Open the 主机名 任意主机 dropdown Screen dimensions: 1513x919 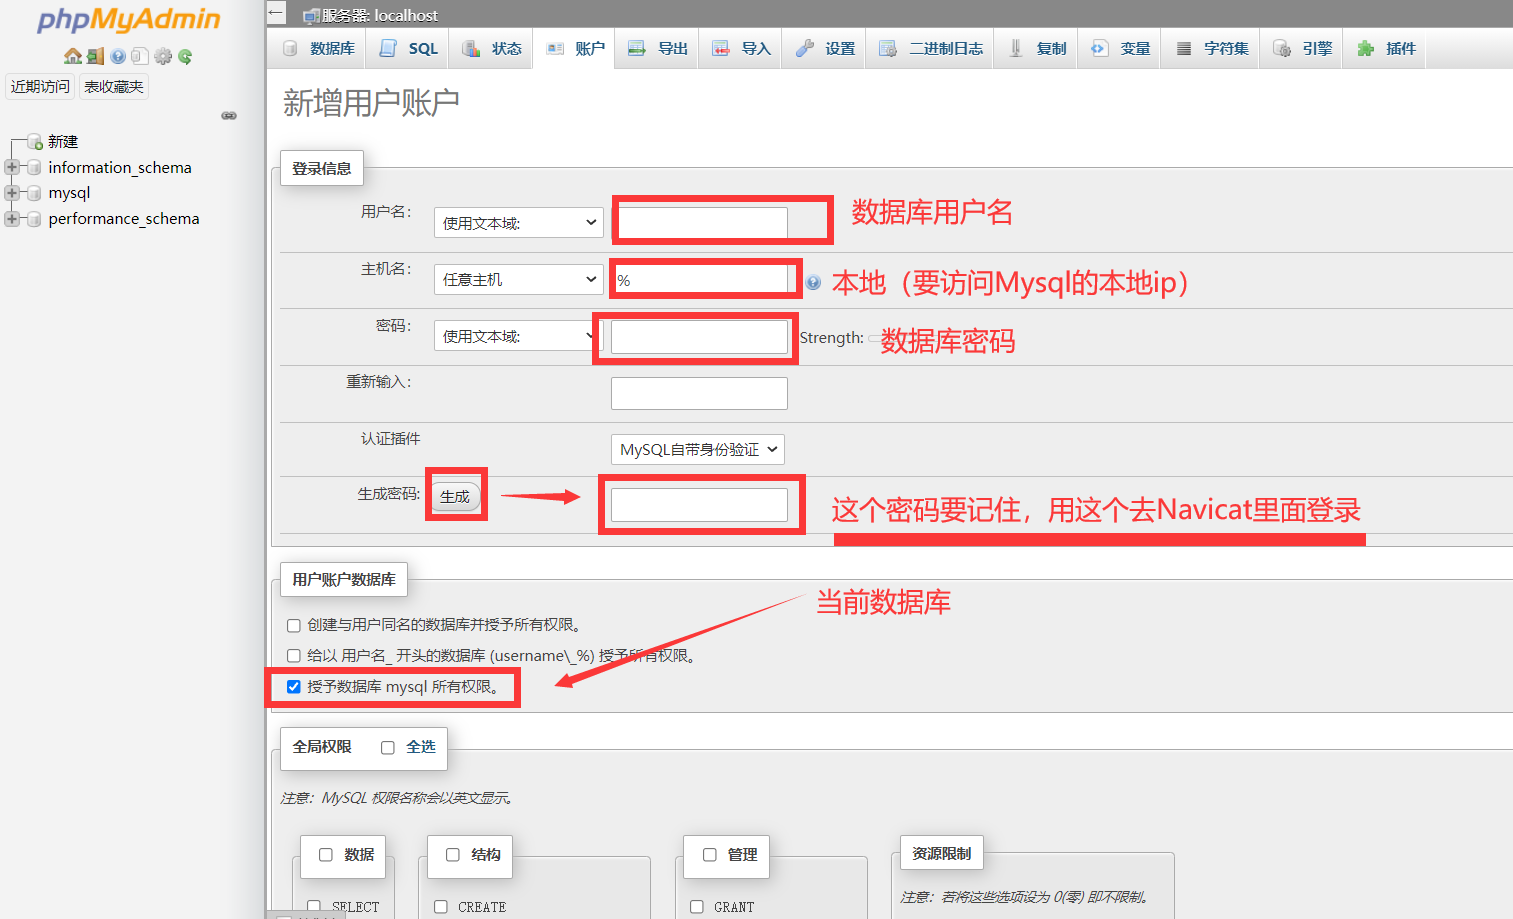(519, 279)
